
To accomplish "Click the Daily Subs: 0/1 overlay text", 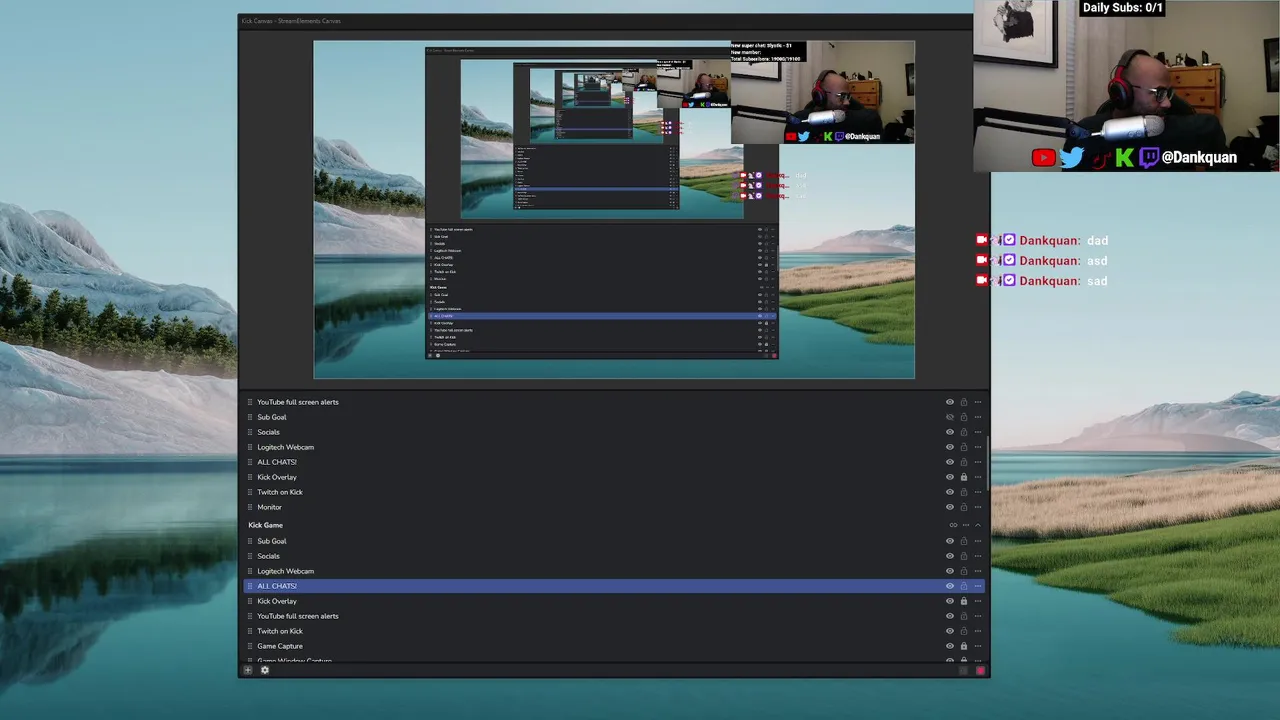I will coord(1122,8).
